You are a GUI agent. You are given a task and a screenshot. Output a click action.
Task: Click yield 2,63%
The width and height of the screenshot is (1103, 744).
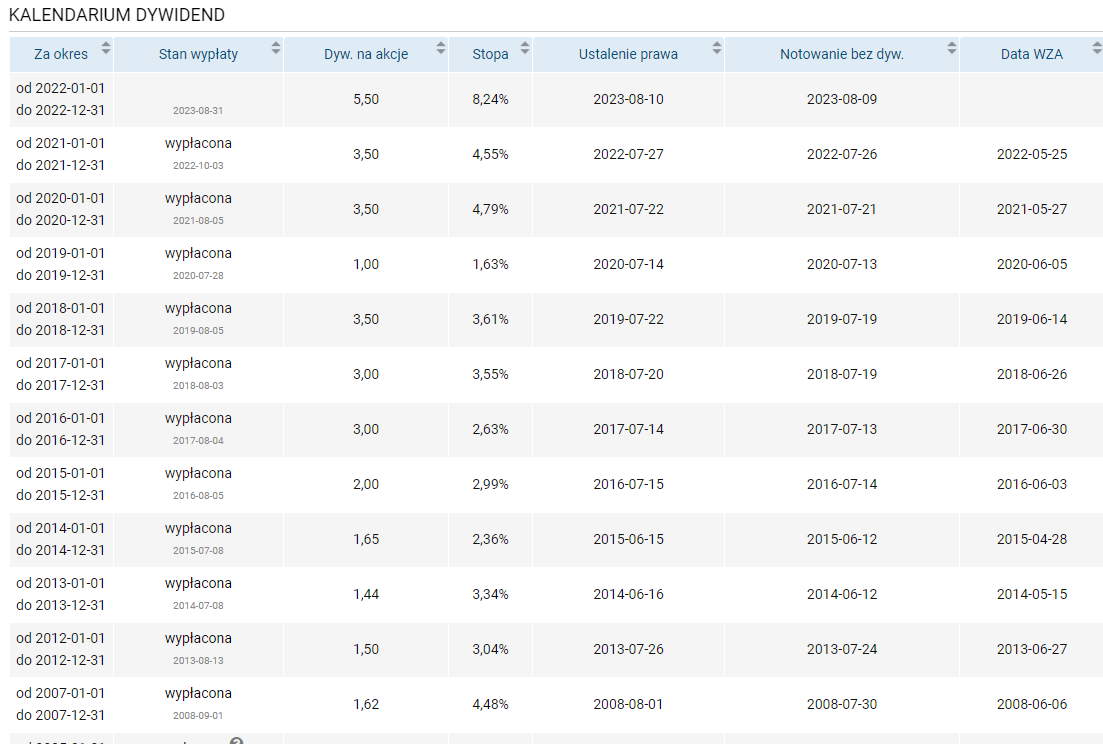(x=490, y=429)
